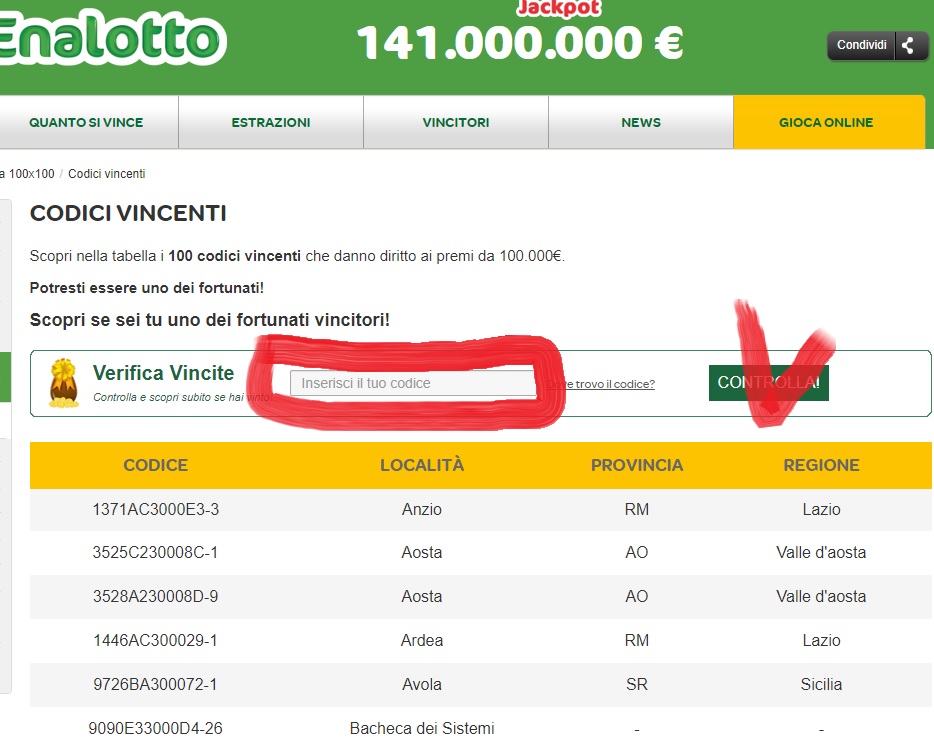Viewport: 934px width, 743px height.
Task: Click the Località column header
Action: pyautogui.click(x=422, y=465)
